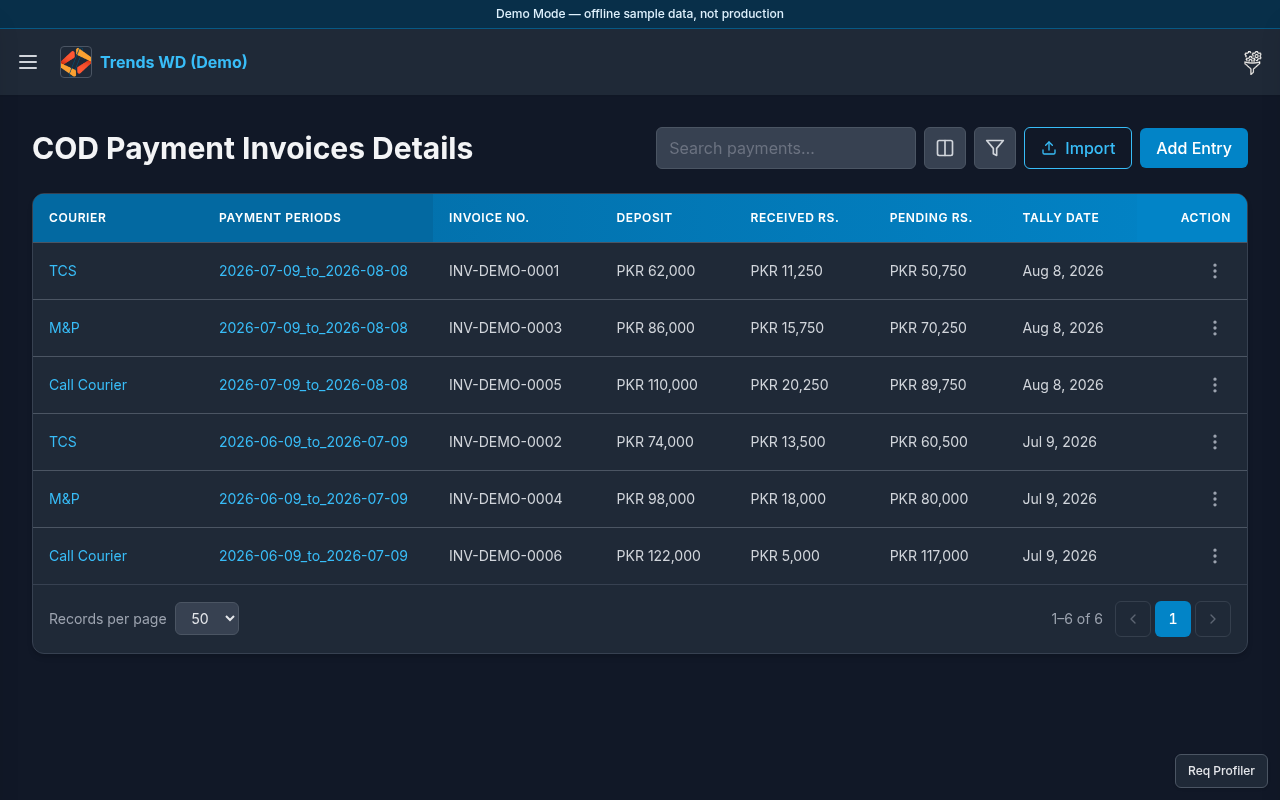
Task: Click the Trends WD logo icon
Action: [76, 62]
